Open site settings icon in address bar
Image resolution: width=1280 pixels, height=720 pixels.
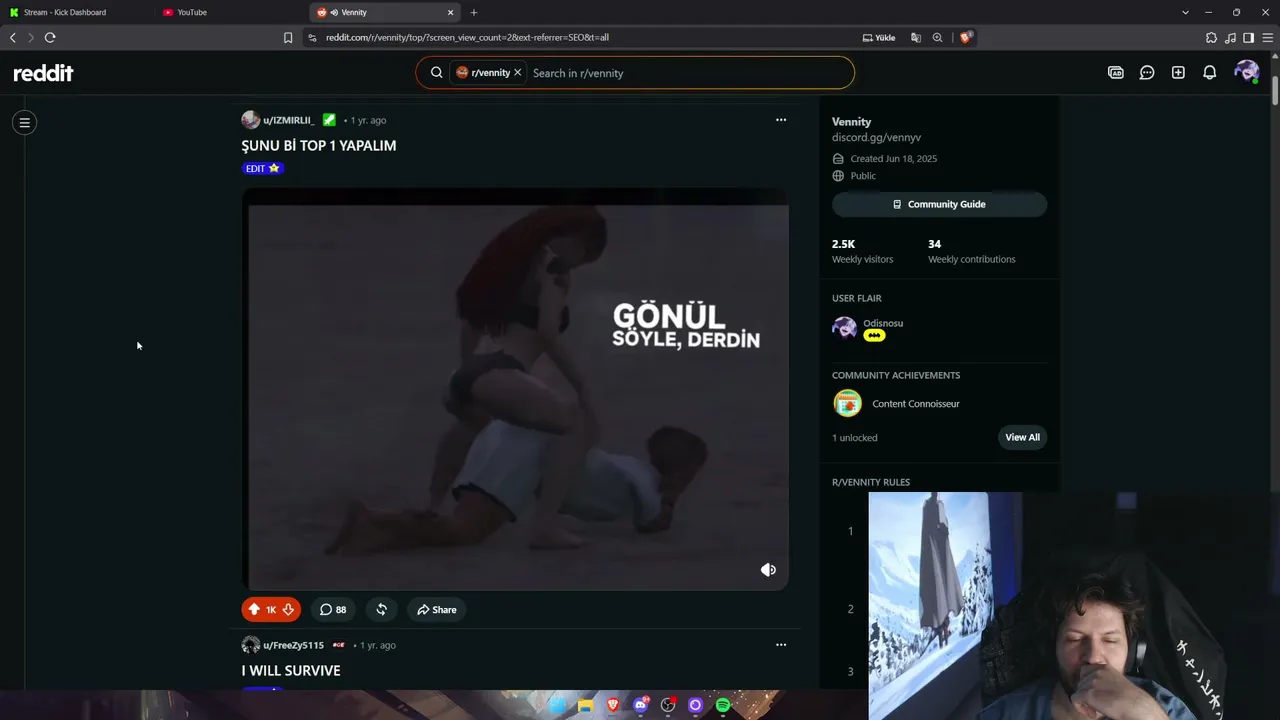coord(312,38)
